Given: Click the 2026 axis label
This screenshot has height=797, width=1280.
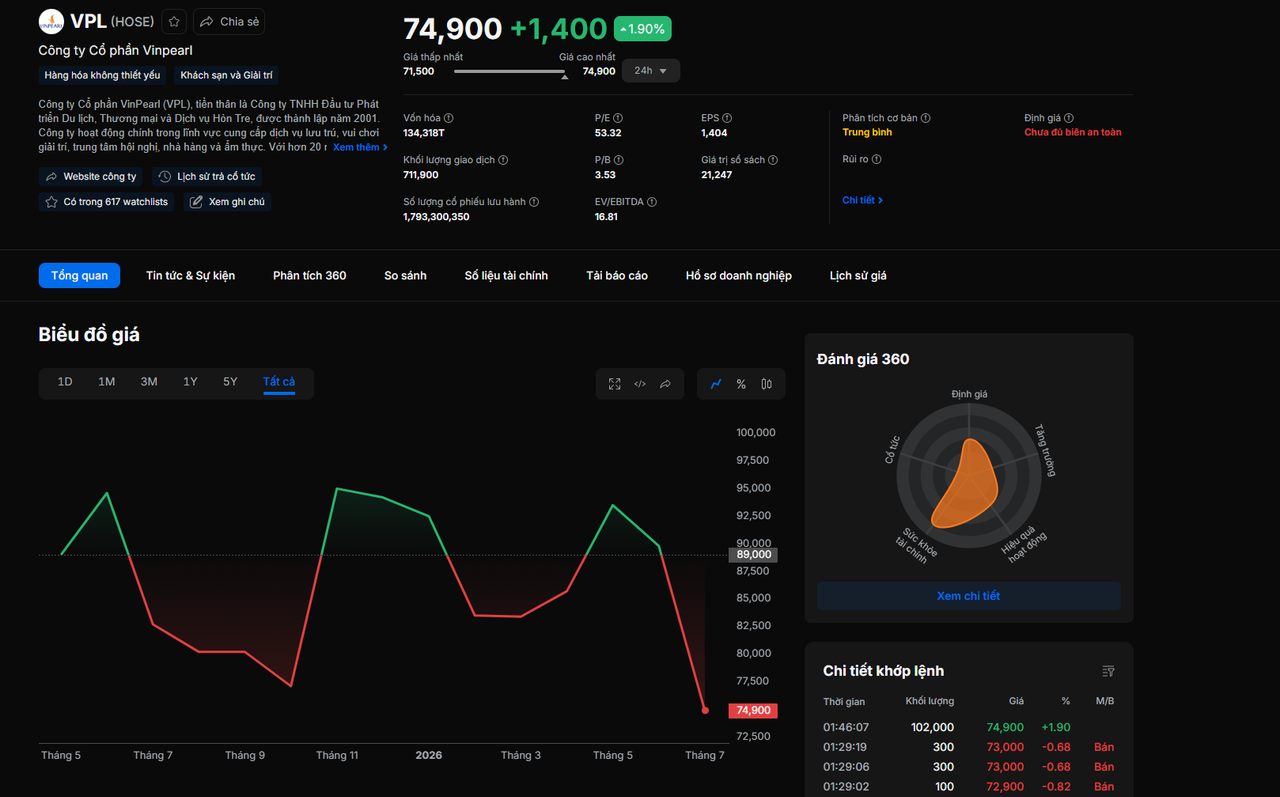Looking at the screenshot, I should pos(429,755).
